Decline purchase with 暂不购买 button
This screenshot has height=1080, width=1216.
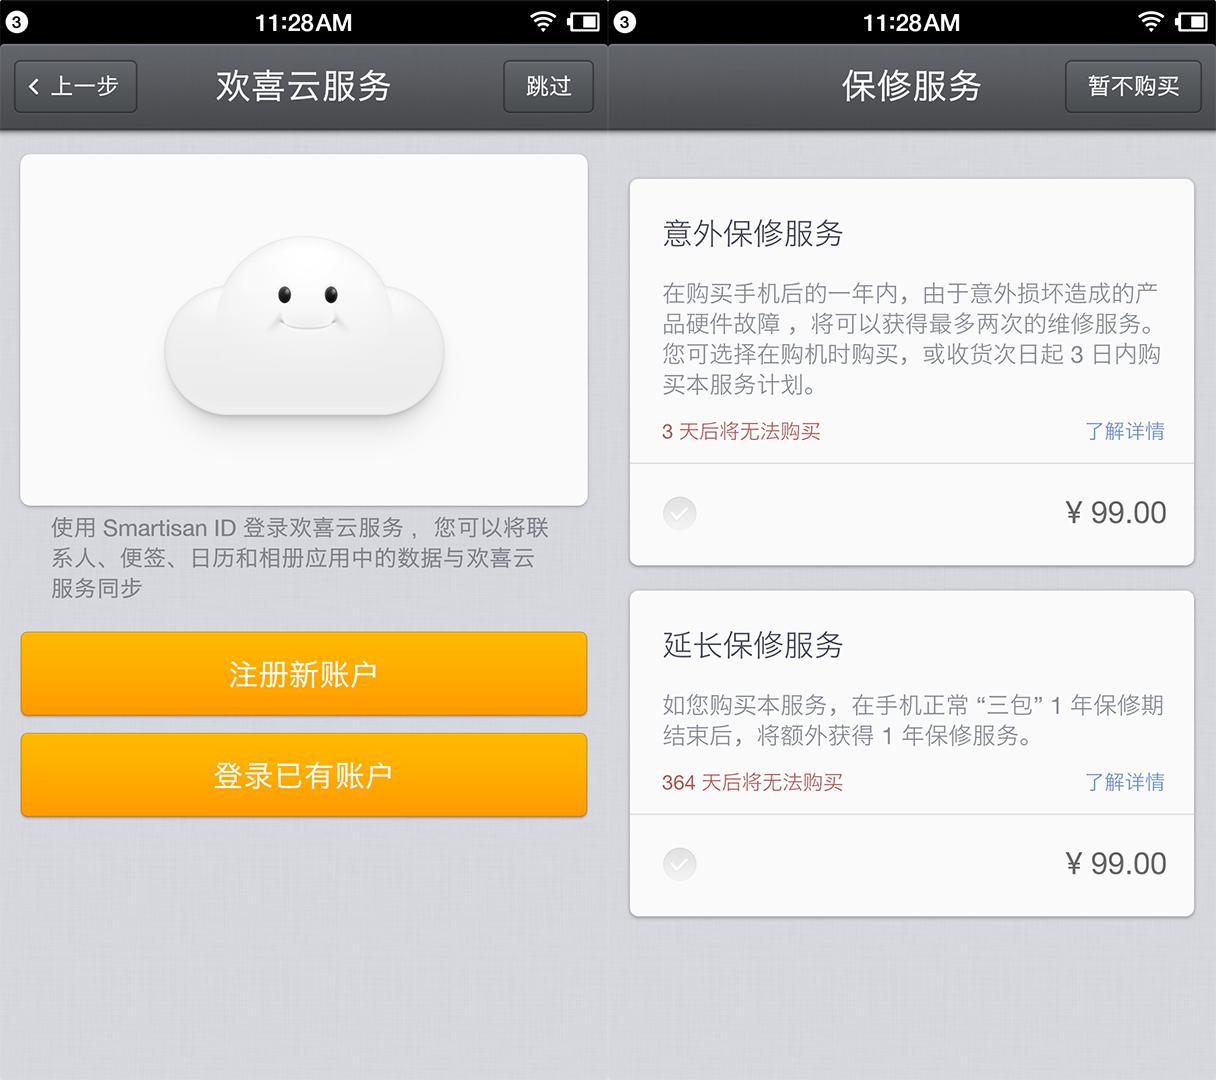[x=1133, y=87]
